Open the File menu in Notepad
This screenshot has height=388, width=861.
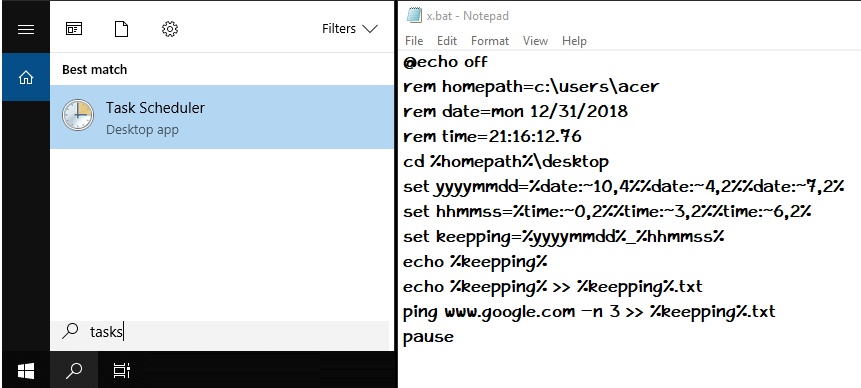[x=414, y=41]
